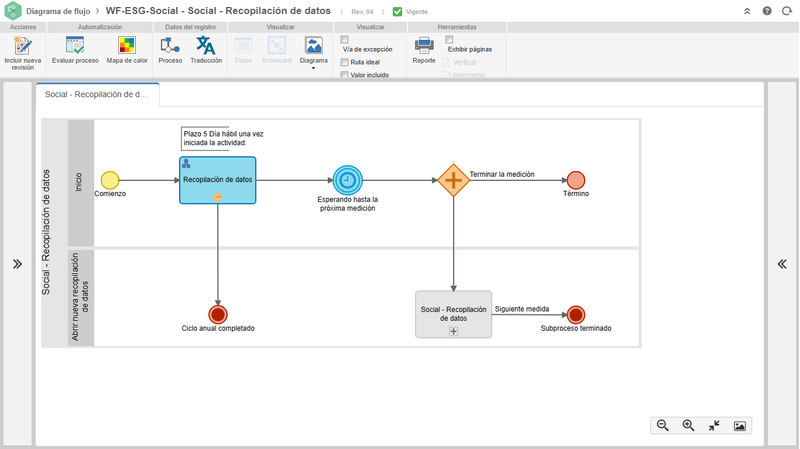Screen dimensions: 800x449
Task: Zoom in on the diagram
Action: pyautogui.click(x=688, y=426)
